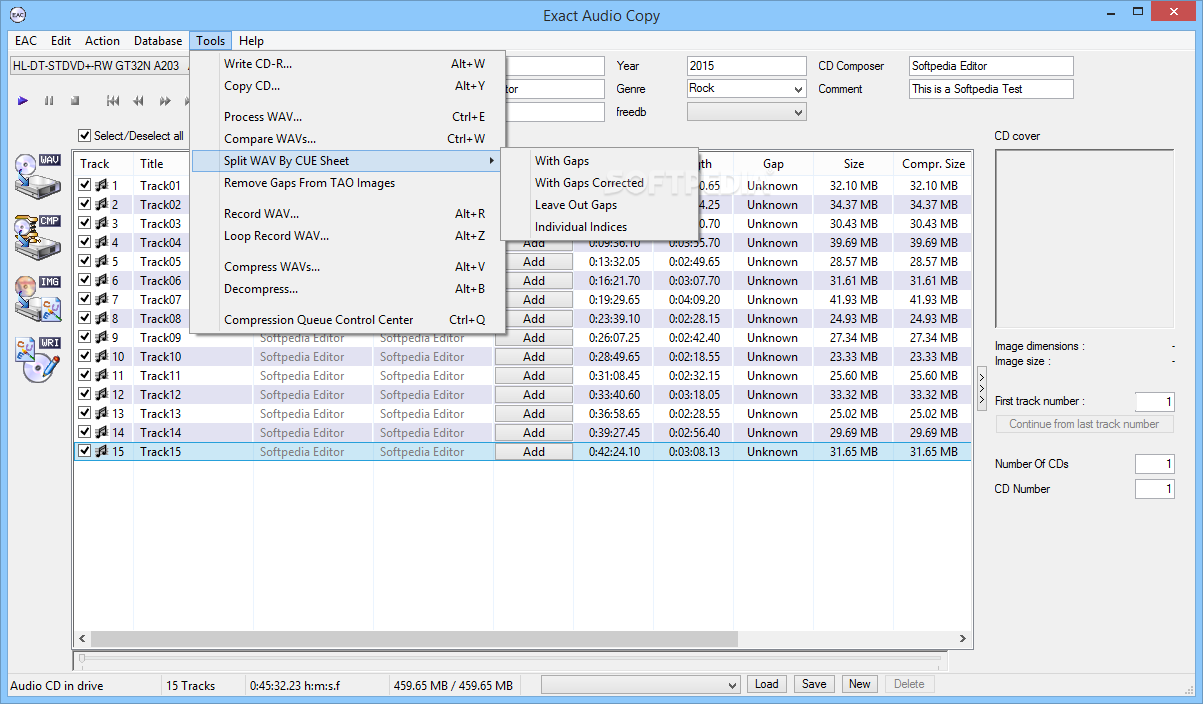Click the Save button
Screen dimensions: 1203x704
814,684
